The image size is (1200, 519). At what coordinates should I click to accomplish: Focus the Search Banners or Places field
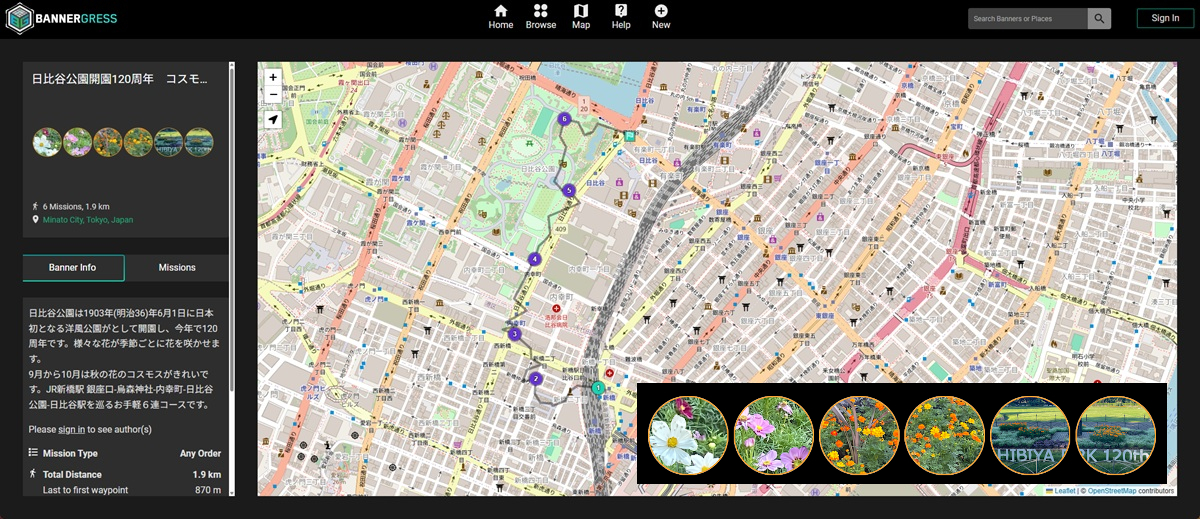pos(1027,18)
